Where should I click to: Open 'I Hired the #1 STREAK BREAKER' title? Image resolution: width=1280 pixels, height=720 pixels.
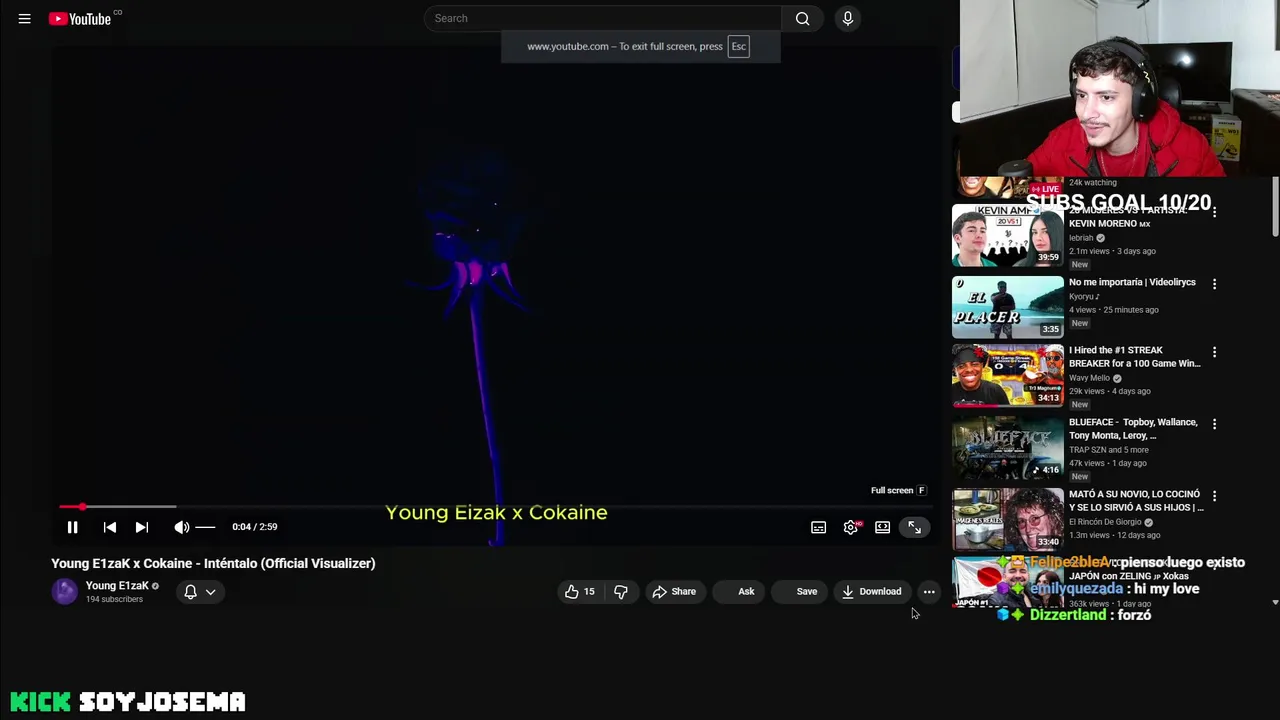[x=1134, y=357]
